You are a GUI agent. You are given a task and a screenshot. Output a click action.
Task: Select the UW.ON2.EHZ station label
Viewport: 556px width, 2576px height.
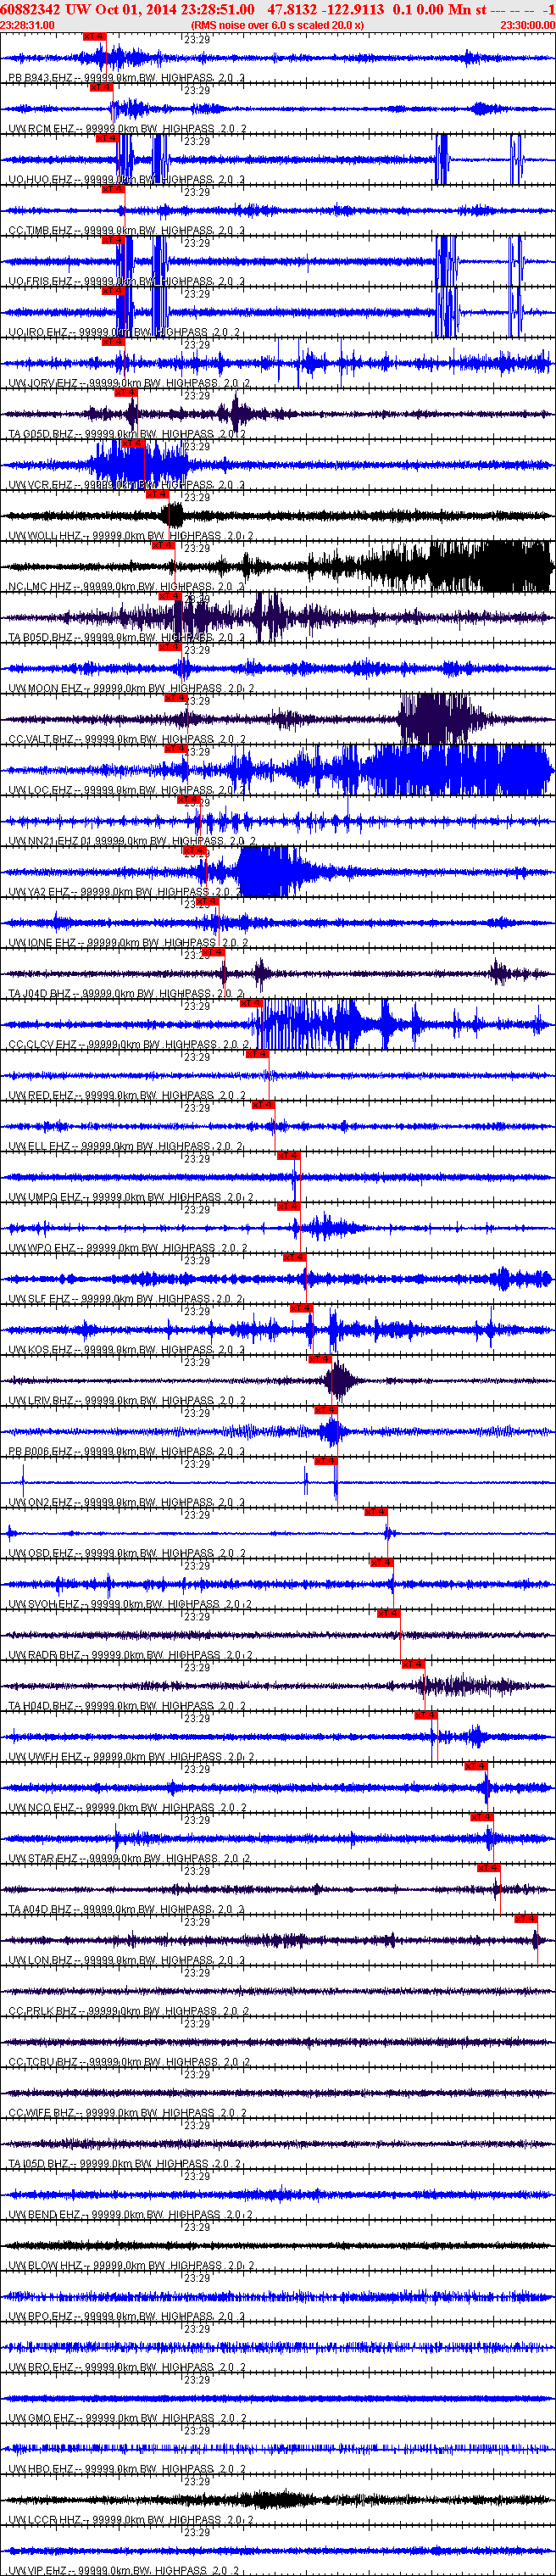[126, 1503]
